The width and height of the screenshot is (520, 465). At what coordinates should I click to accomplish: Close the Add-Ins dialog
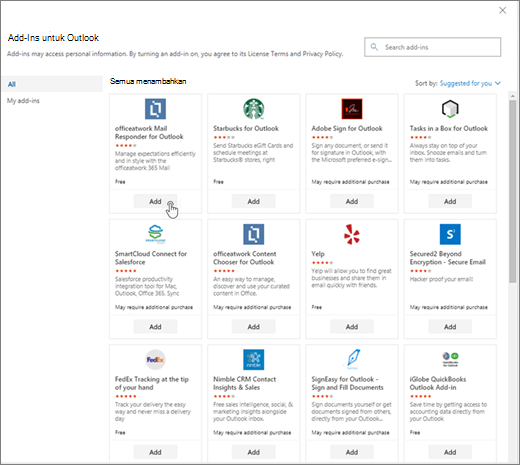(x=502, y=11)
